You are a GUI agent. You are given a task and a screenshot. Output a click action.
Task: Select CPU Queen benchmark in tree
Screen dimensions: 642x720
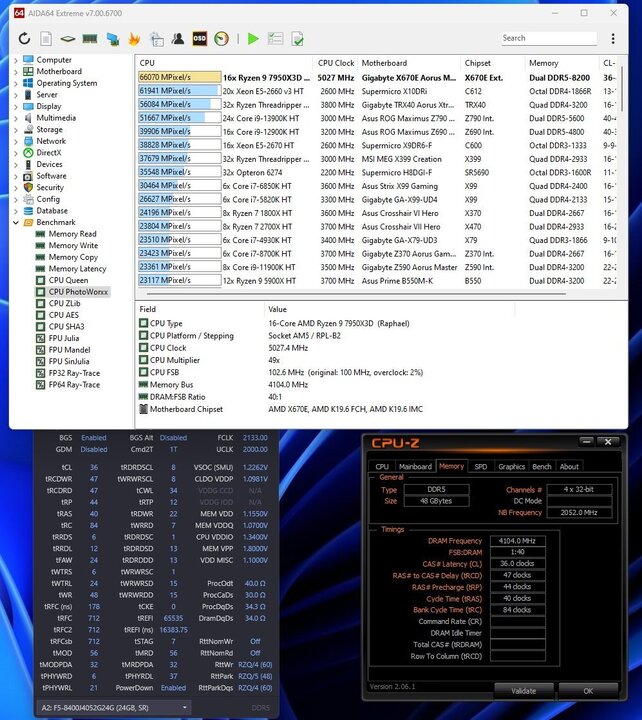point(68,280)
